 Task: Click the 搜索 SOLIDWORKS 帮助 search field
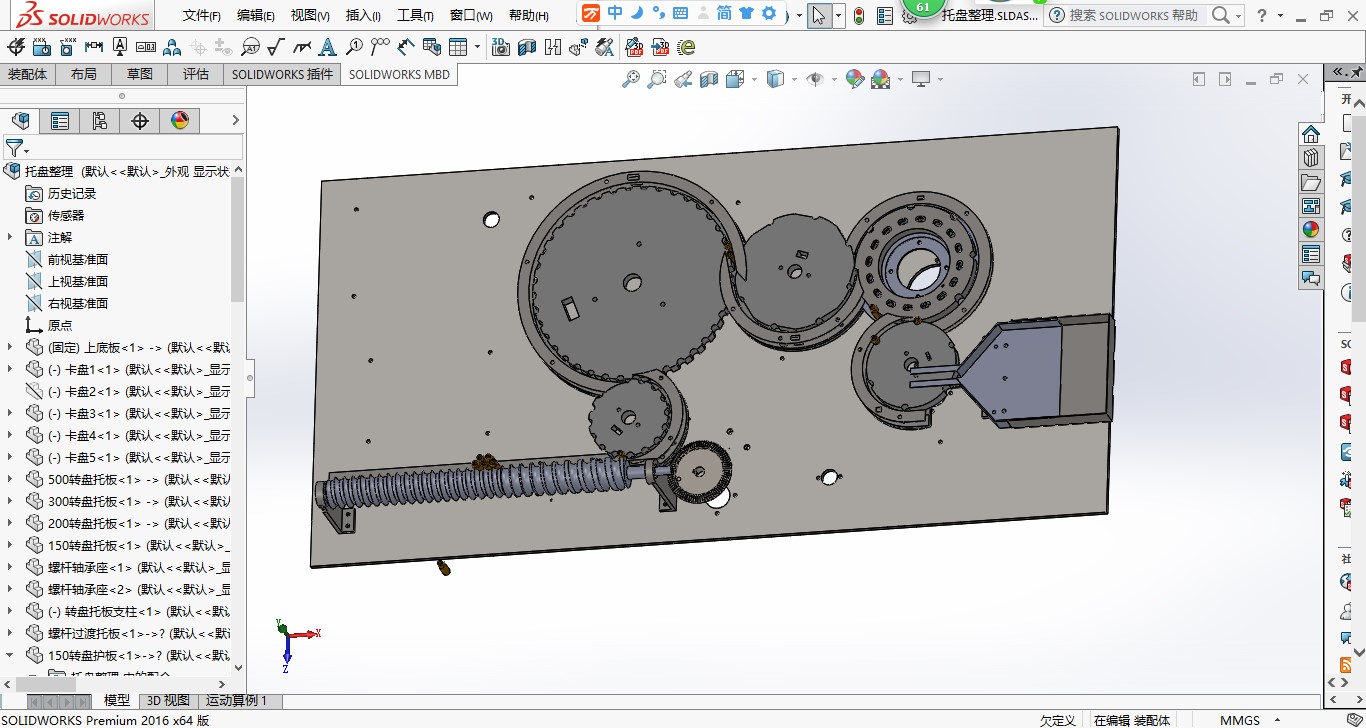[x=1134, y=15]
